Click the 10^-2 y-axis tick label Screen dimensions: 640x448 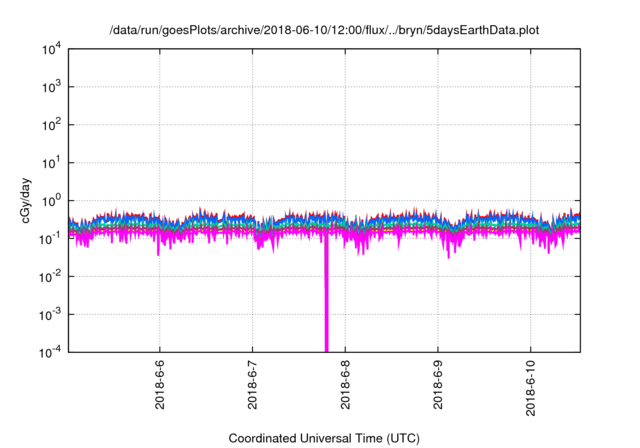50,277
